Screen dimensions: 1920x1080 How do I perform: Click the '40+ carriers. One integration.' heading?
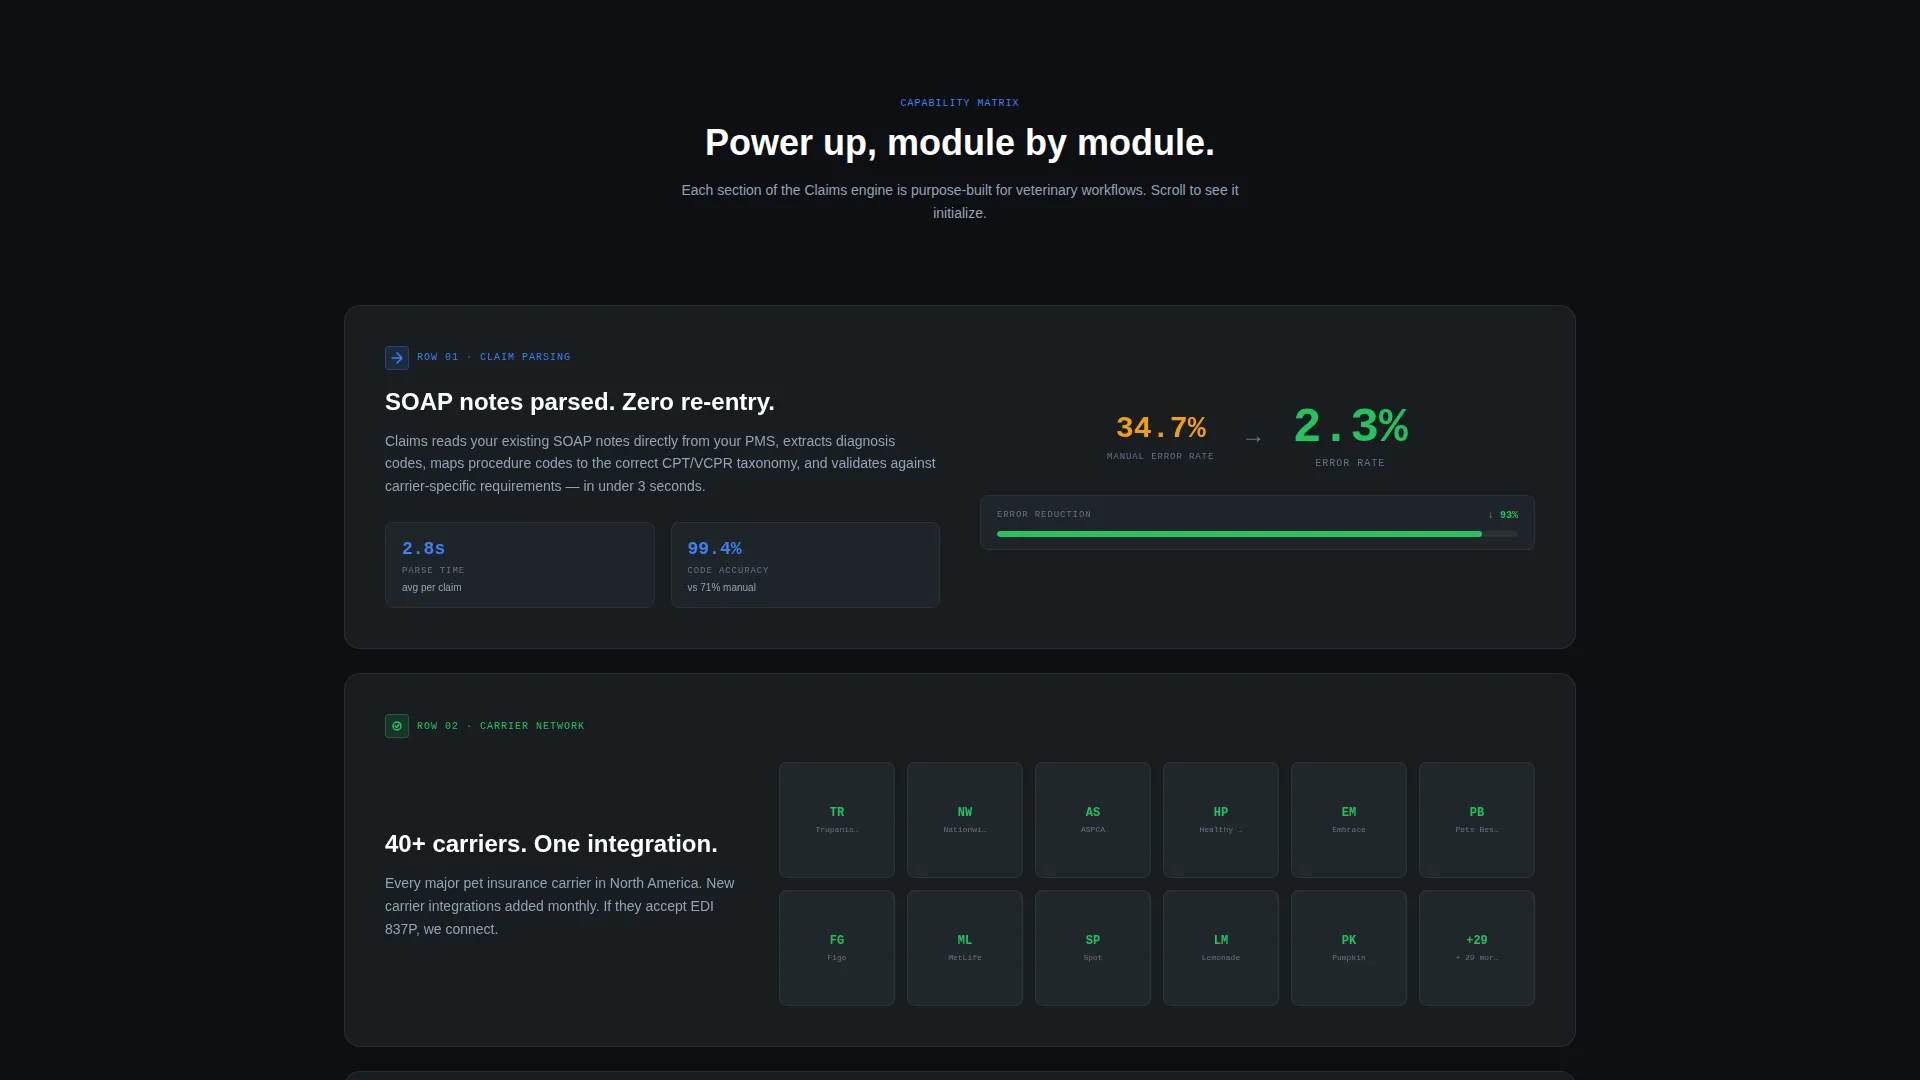(x=551, y=844)
